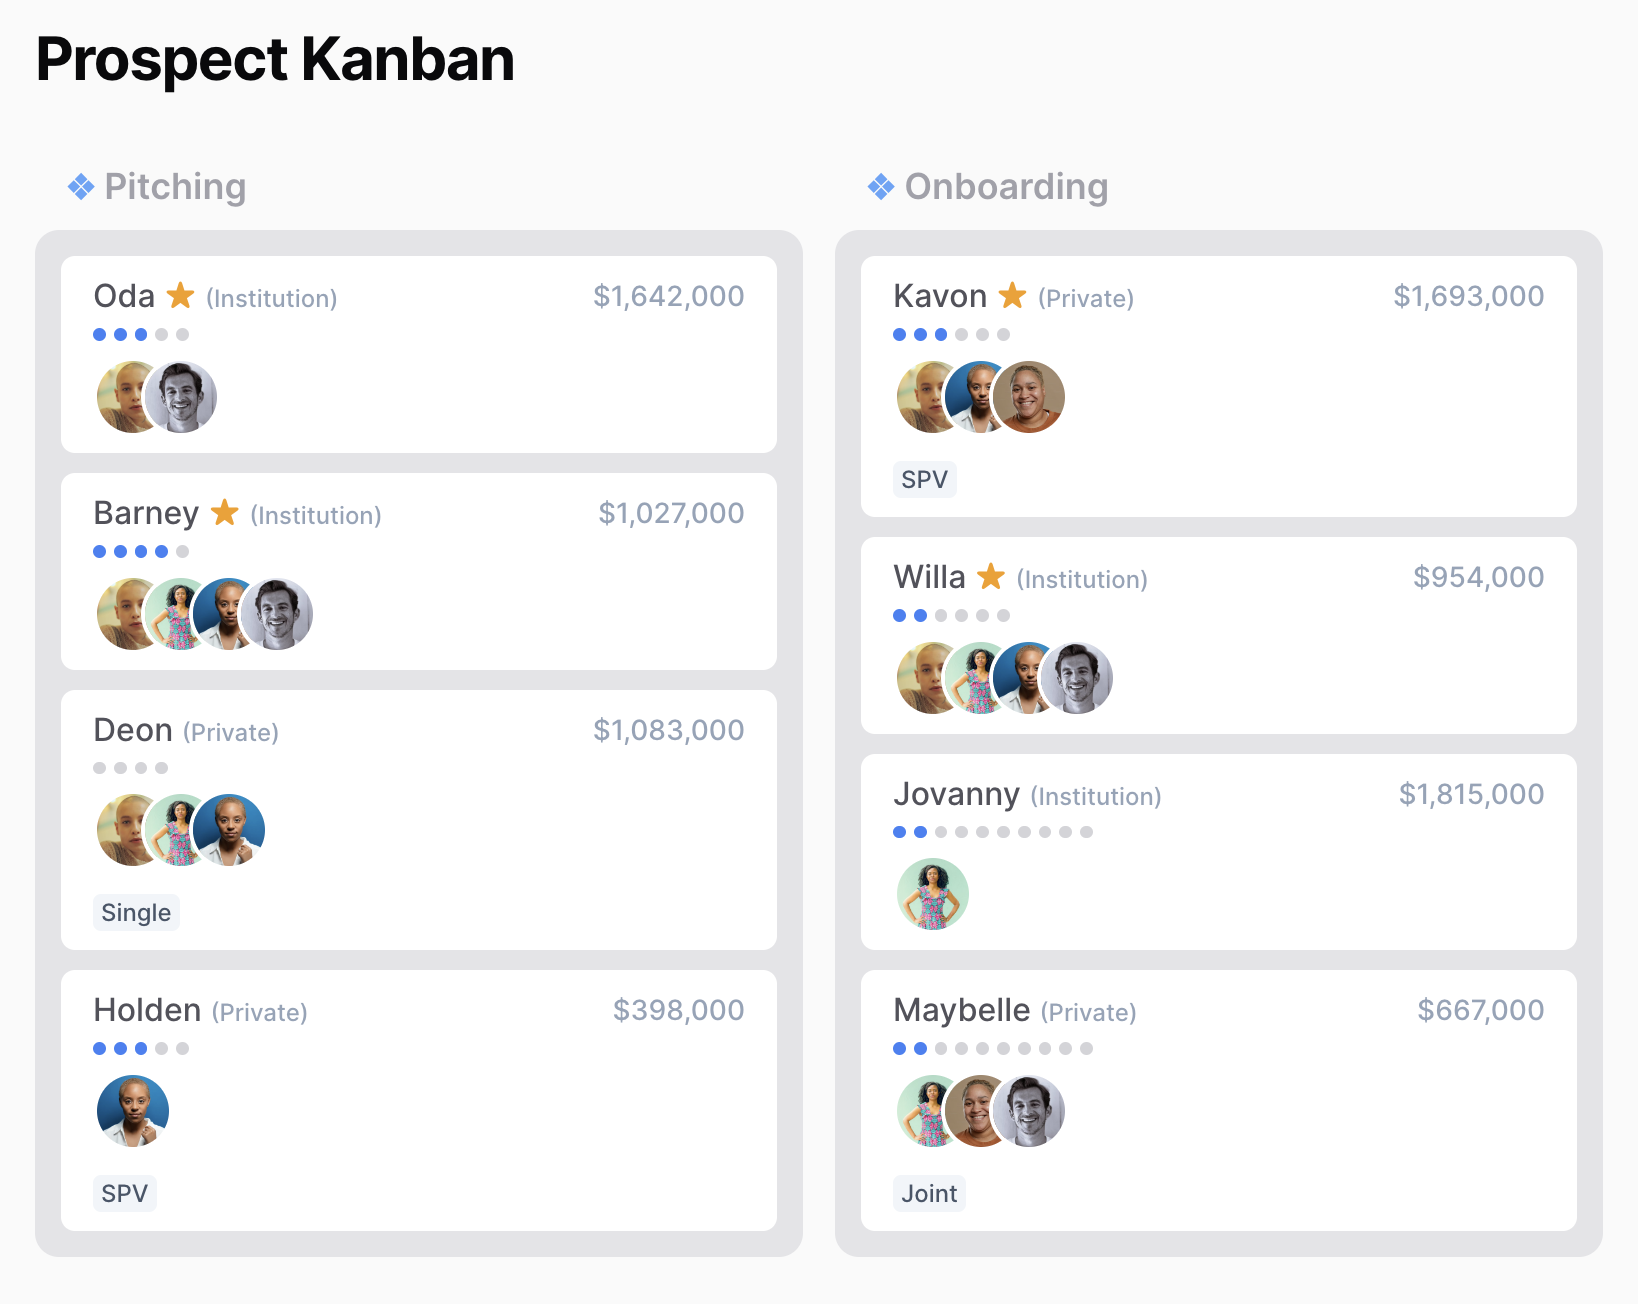Click the SPV tag on Kavon's card
This screenshot has height=1304, width=1638.
pos(924,479)
